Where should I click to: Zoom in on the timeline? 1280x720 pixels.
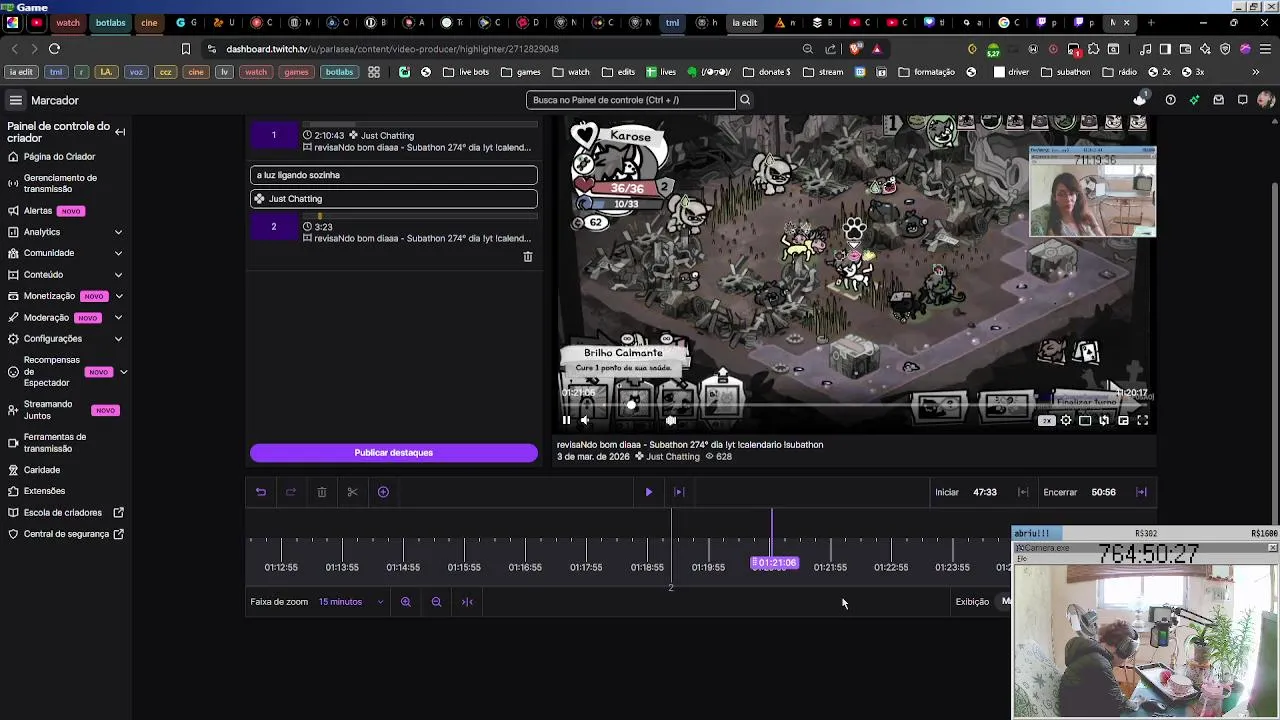(406, 602)
